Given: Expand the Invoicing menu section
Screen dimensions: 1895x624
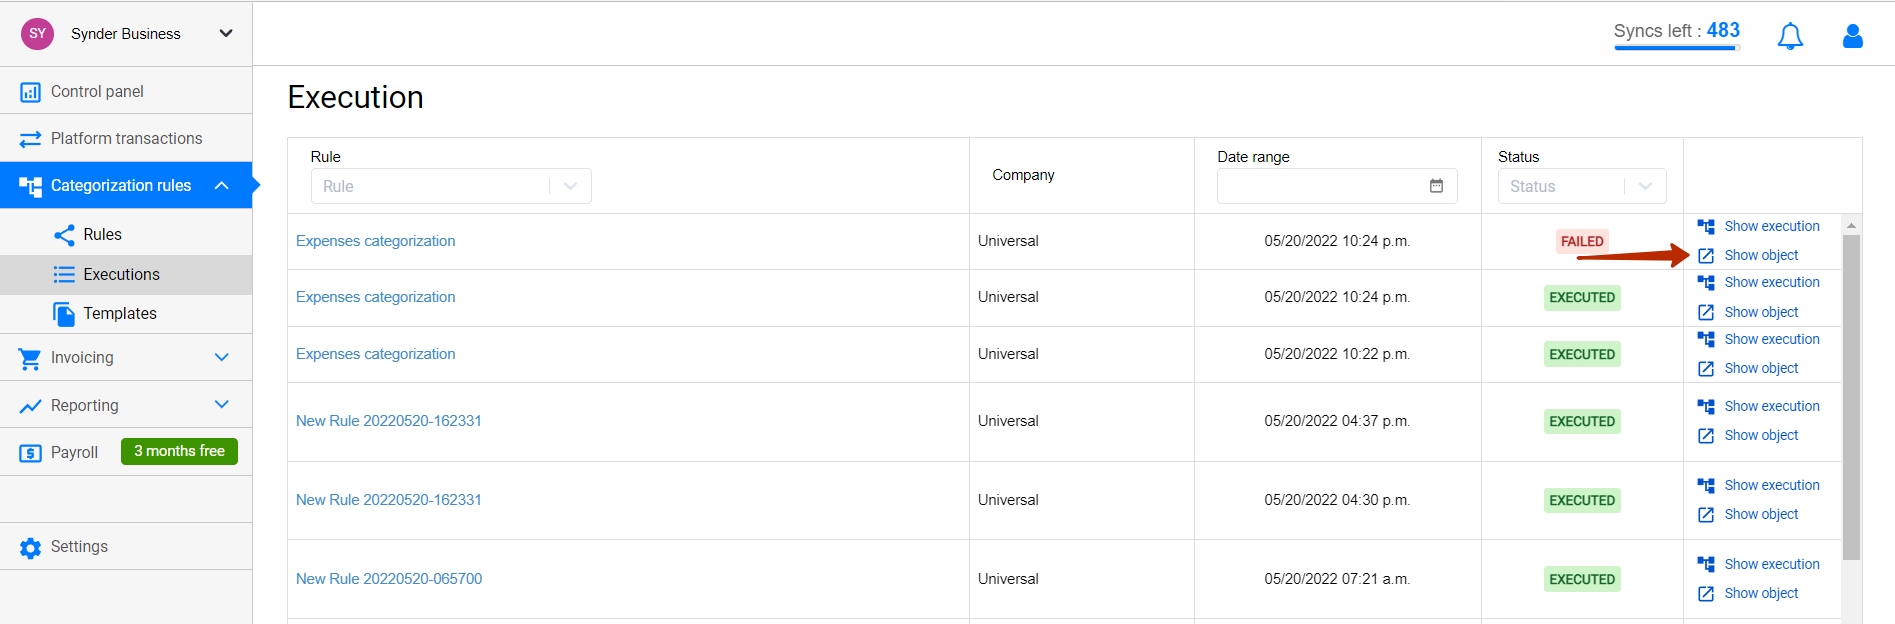Looking at the screenshot, I should (x=222, y=357).
